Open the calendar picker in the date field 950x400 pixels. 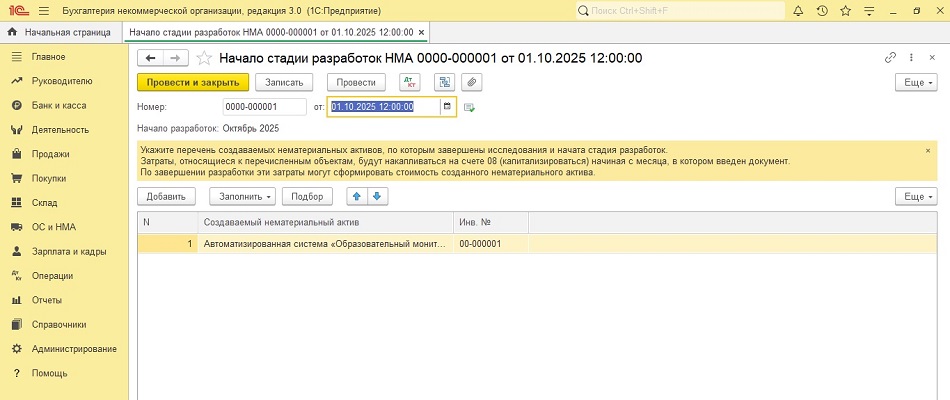pyautogui.click(x=446, y=106)
